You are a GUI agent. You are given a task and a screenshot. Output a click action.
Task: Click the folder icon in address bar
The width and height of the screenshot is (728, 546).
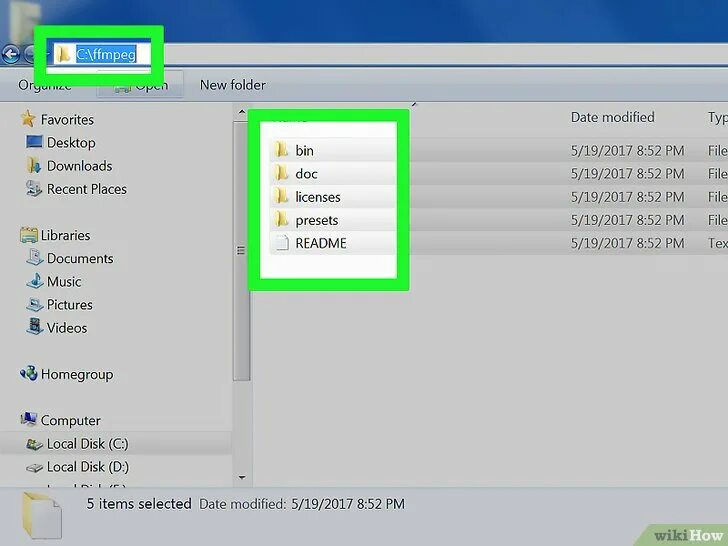(63, 54)
